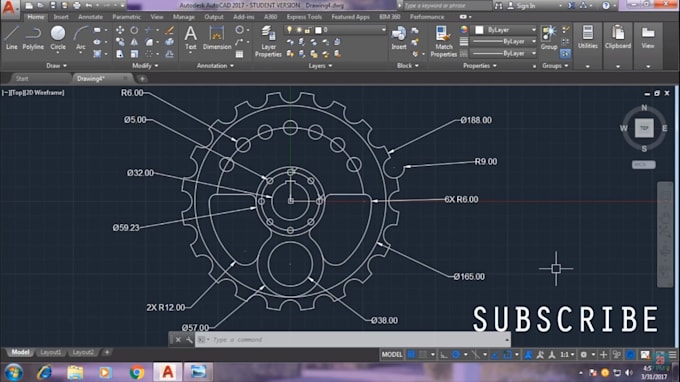
Task: Open the Parametric ribbon tab
Action: [x=126, y=17]
